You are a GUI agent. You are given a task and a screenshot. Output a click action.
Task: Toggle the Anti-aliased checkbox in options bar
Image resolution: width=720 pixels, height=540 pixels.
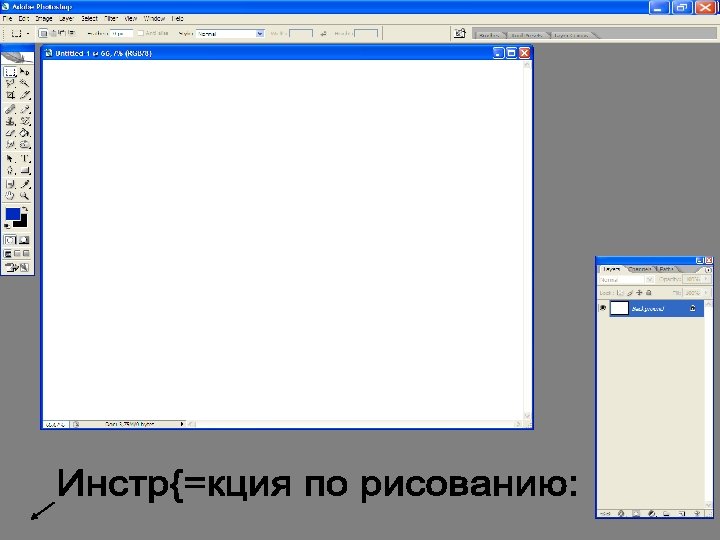pos(141,33)
